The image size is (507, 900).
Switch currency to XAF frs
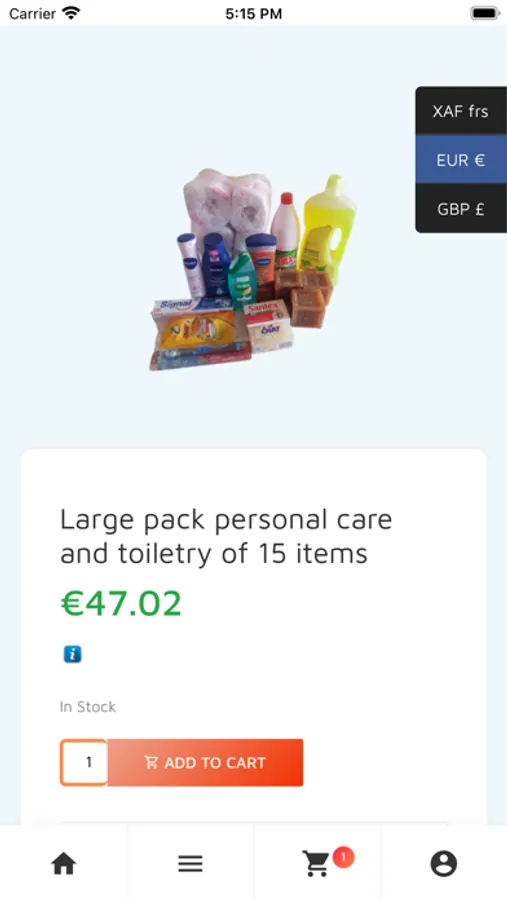point(461,111)
